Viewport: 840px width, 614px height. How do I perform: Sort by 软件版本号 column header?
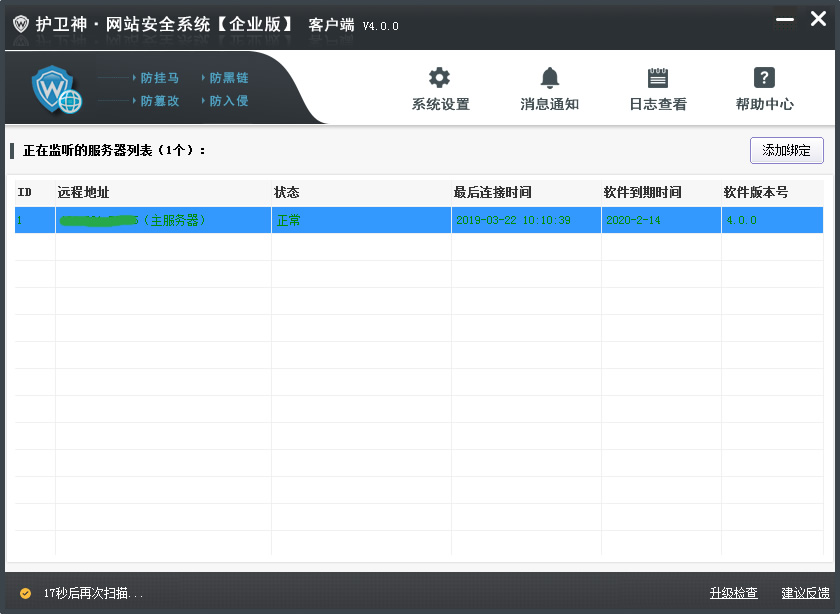coord(772,192)
